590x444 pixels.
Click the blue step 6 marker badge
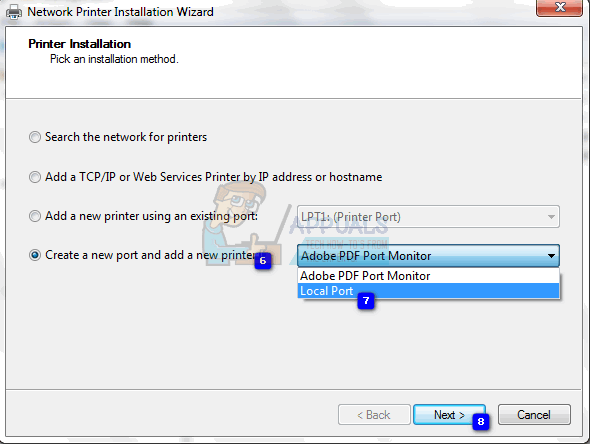[263, 260]
